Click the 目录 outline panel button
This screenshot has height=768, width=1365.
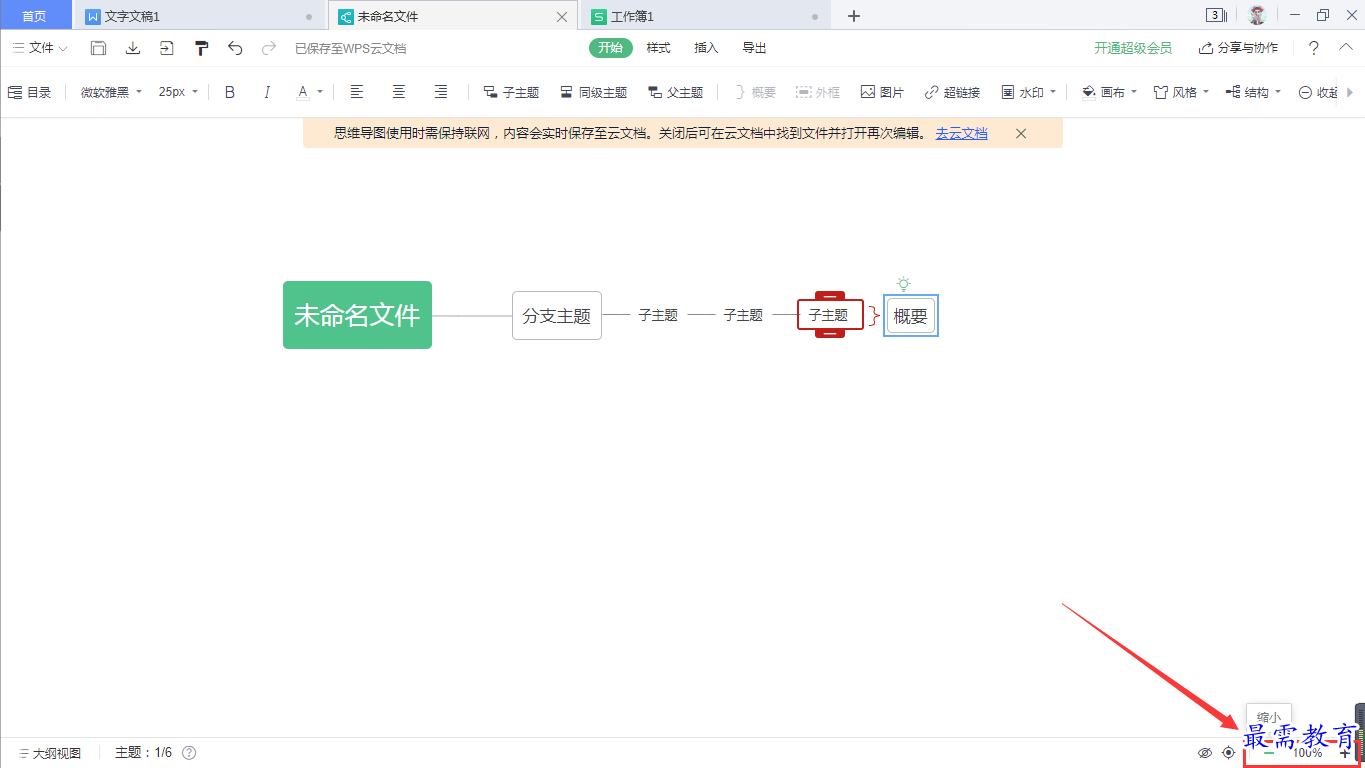(x=30, y=92)
